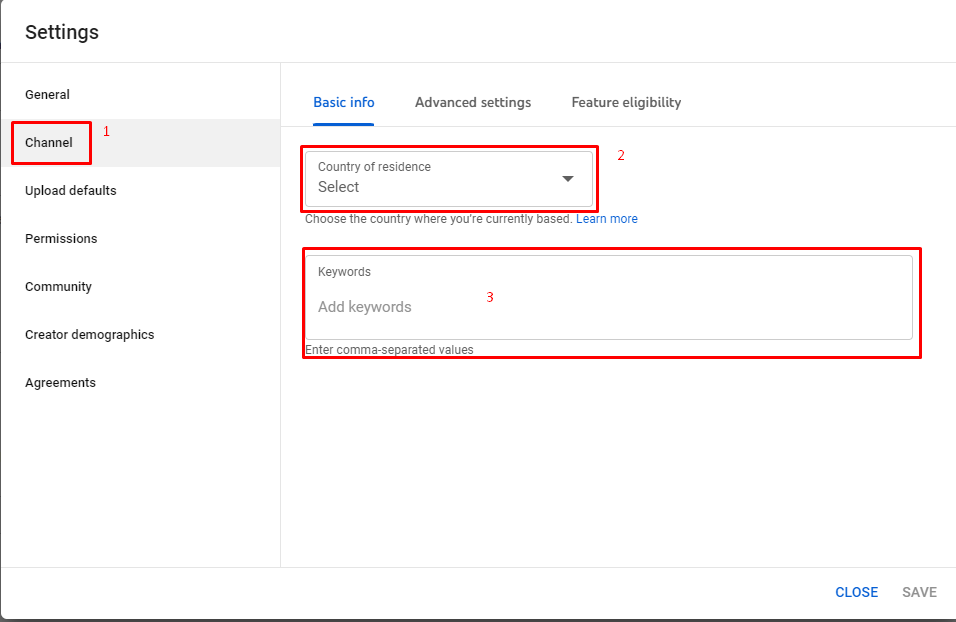This screenshot has height=622, width=956.
Task: Select Channel in the settings sidebar
Action: click(x=49, y=143)
